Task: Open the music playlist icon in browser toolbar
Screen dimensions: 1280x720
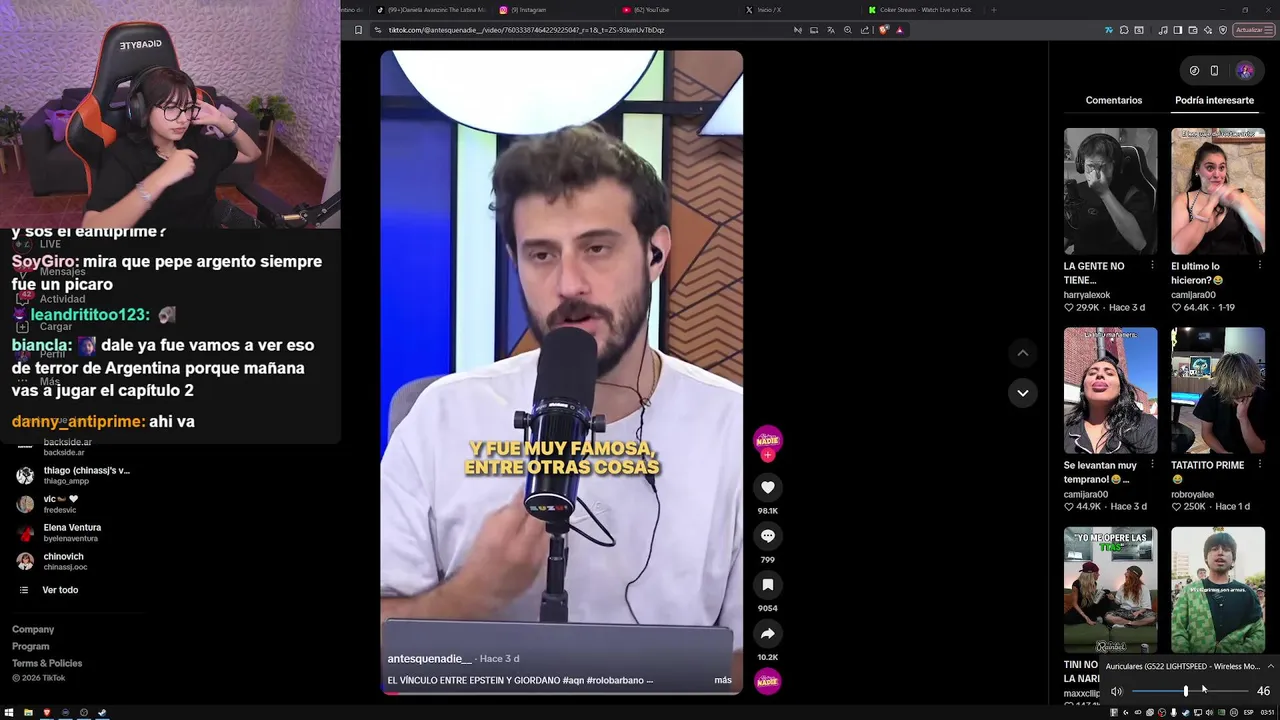Action: pyautogui.click(x=1163, y=30)
